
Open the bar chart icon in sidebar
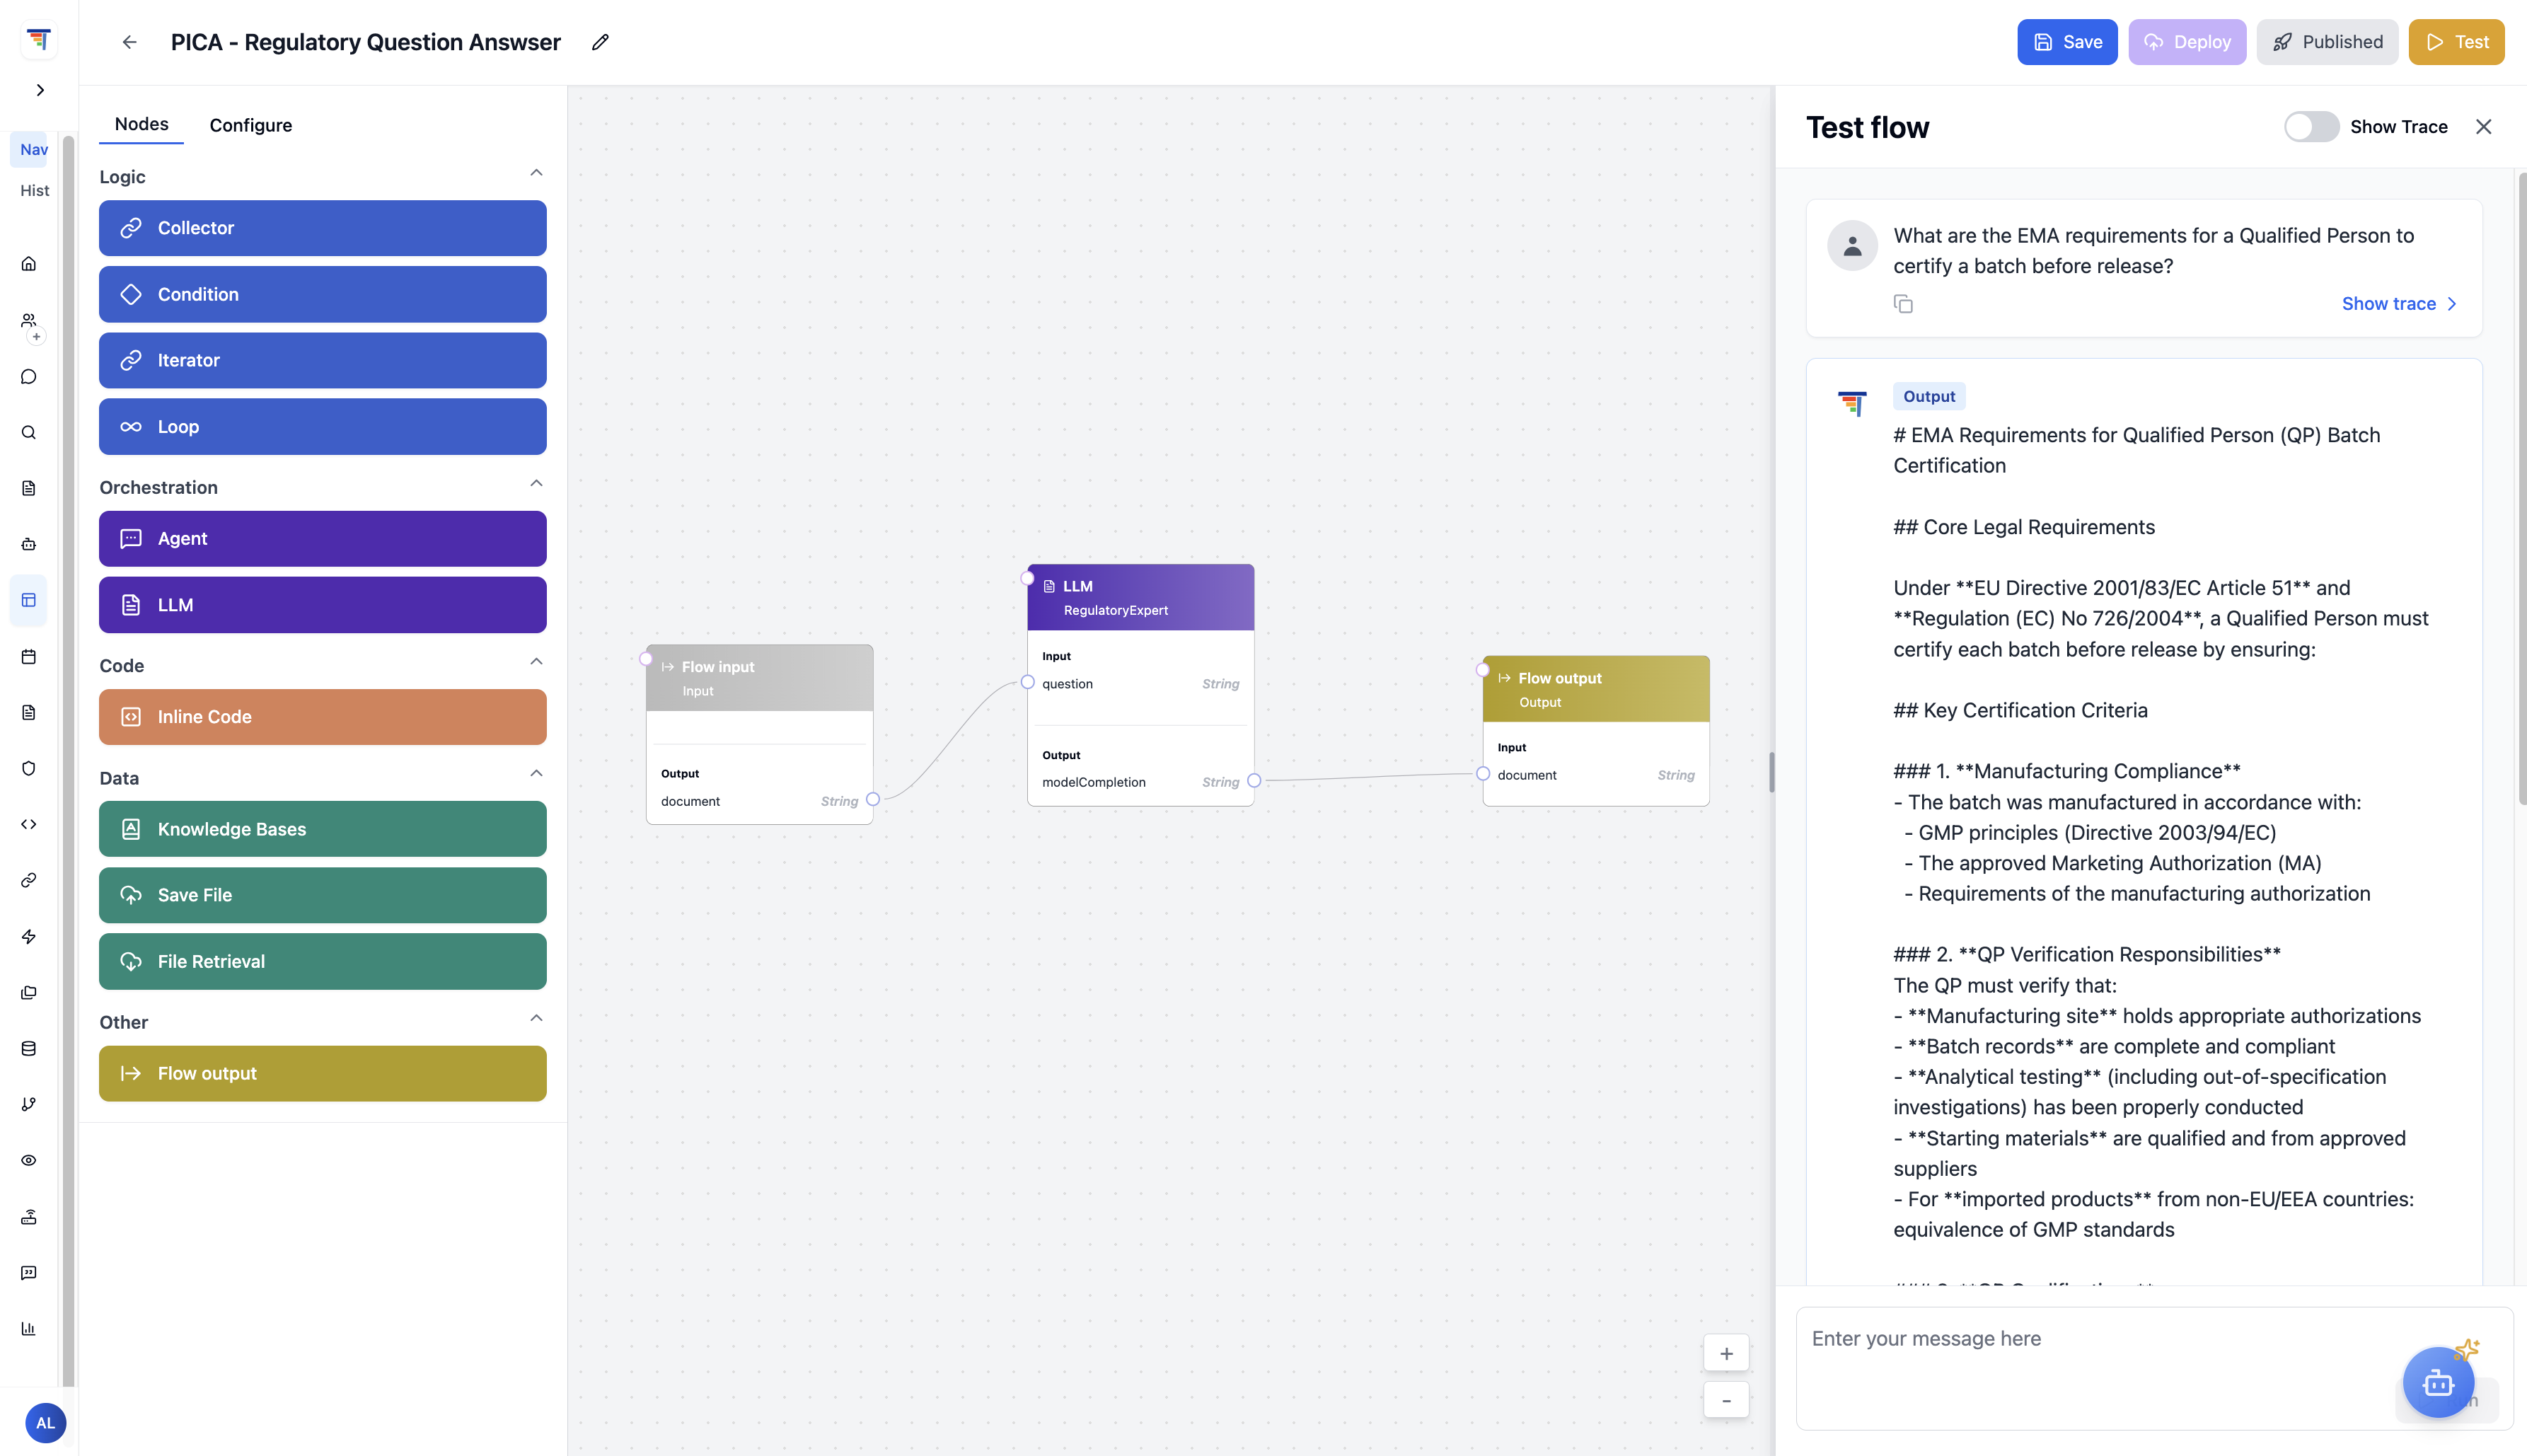[x=29, y=1328]
